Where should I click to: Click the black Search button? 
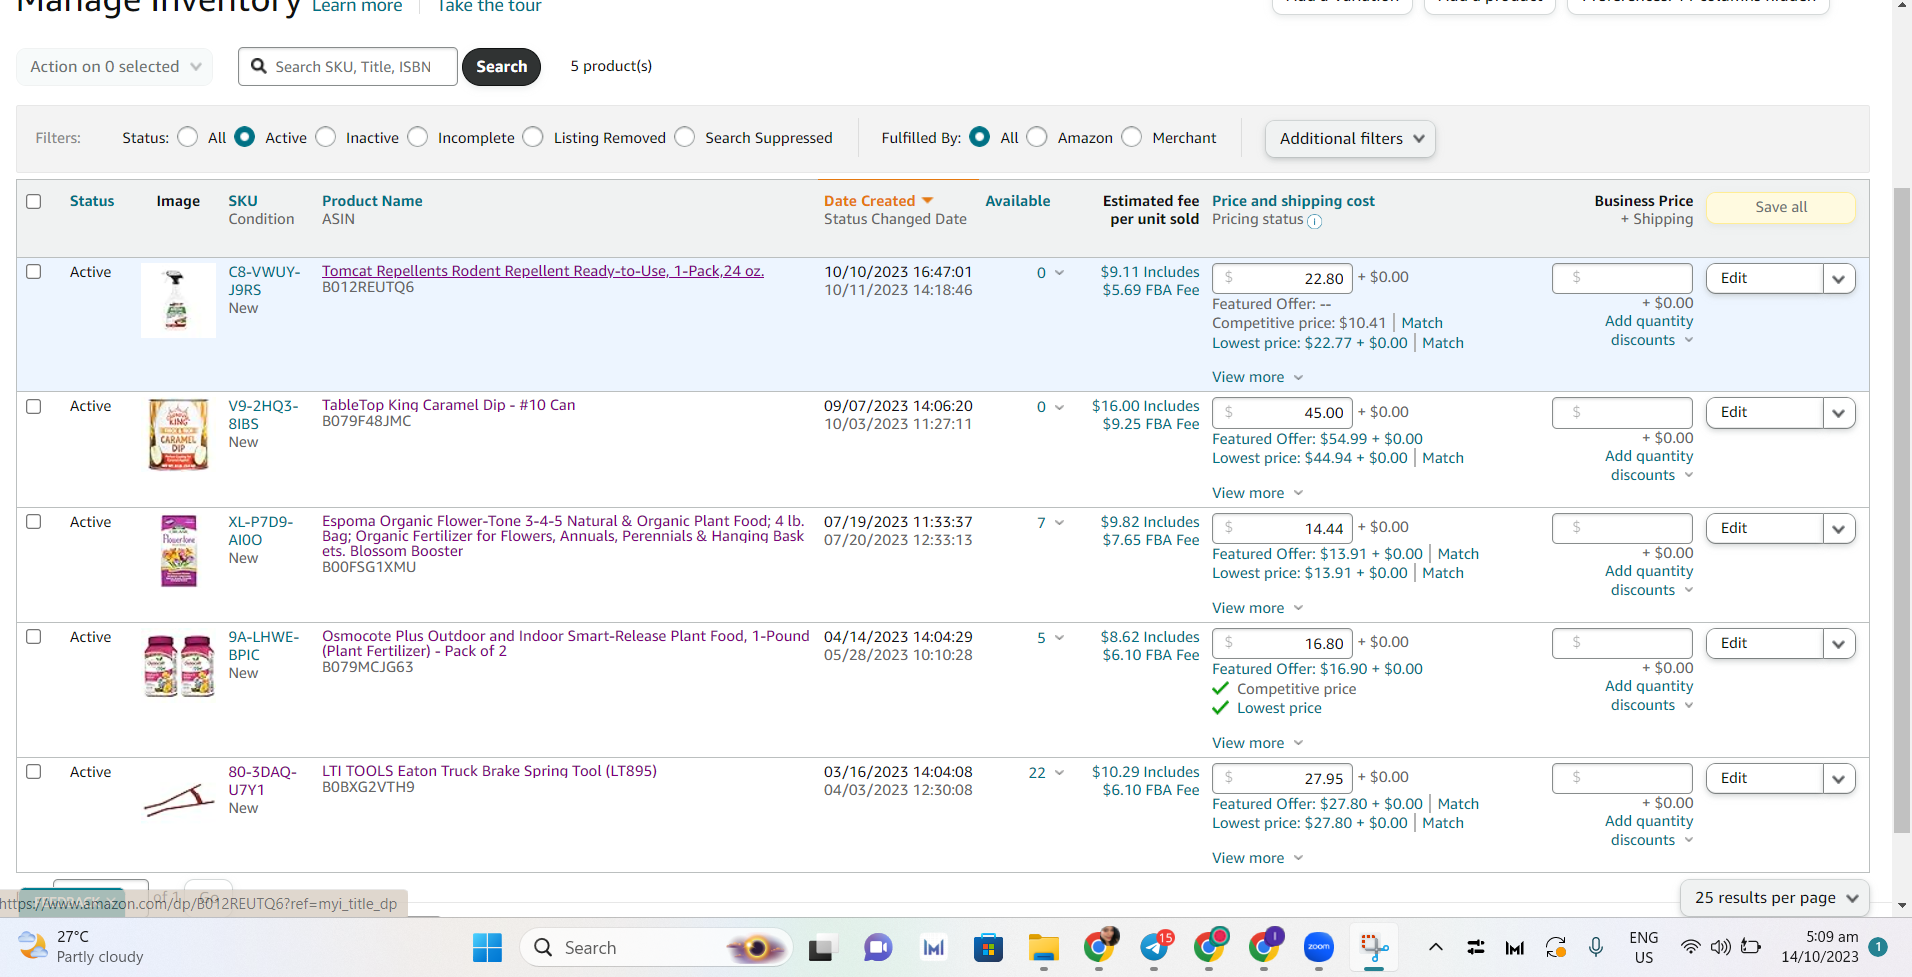(501, 67)
